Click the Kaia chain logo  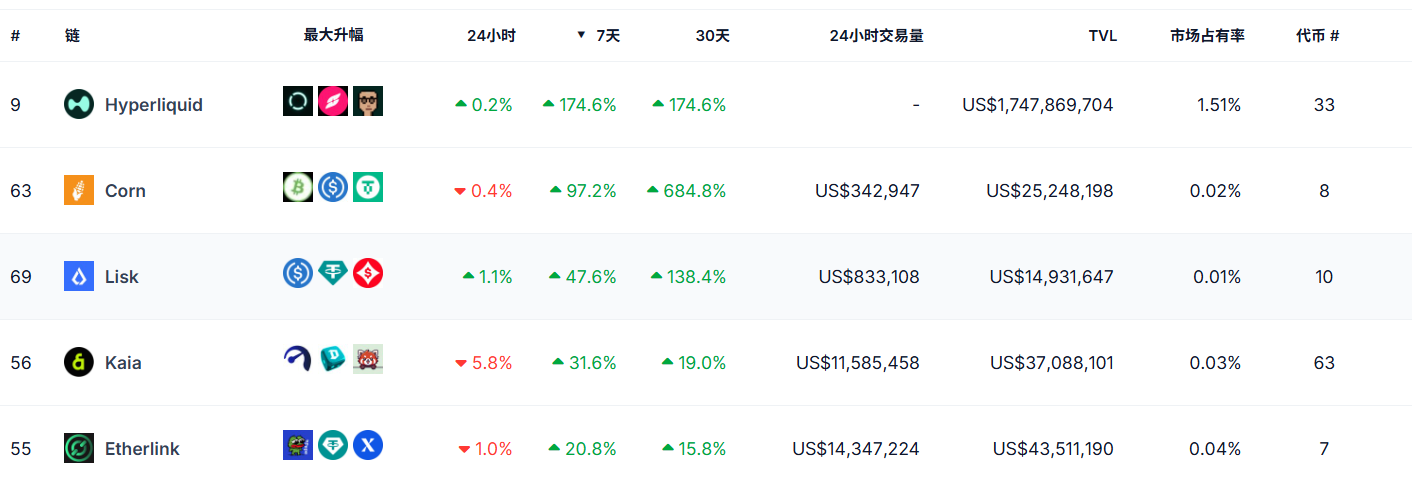click(x=79, y=363)
